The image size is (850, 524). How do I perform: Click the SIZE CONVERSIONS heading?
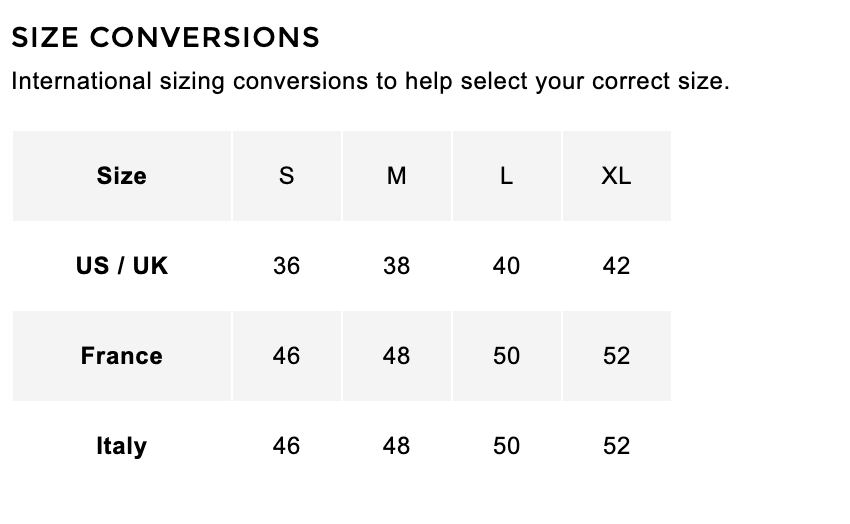(165, 38)
